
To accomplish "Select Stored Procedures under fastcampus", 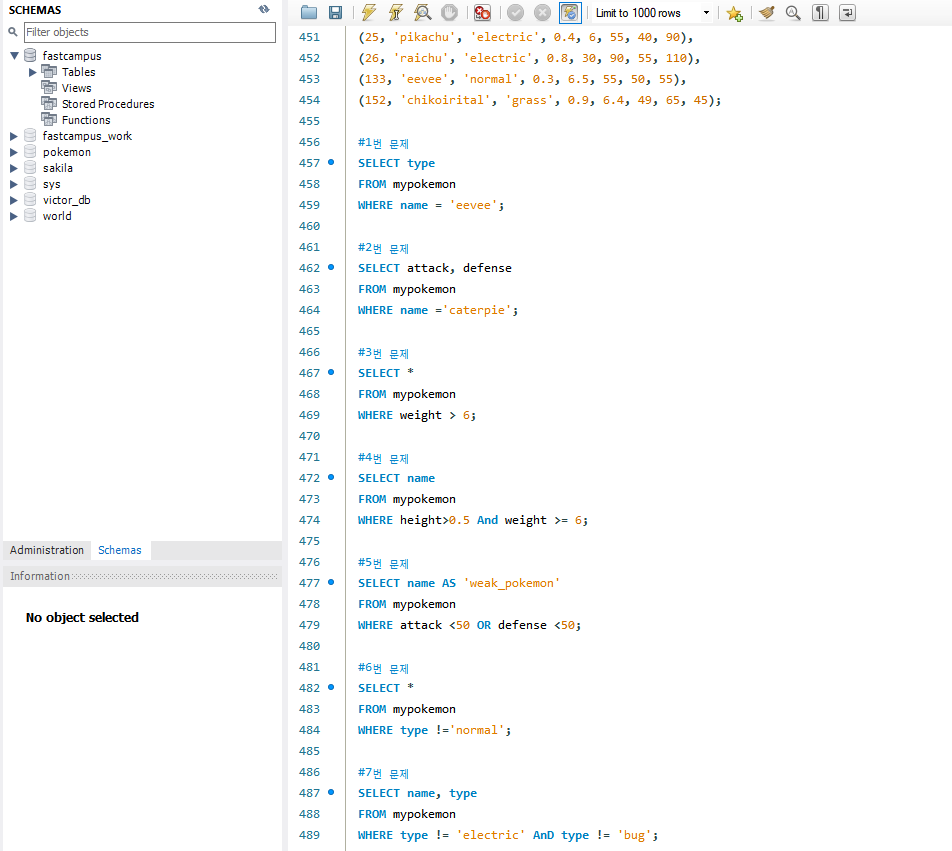I will (108, 104).
